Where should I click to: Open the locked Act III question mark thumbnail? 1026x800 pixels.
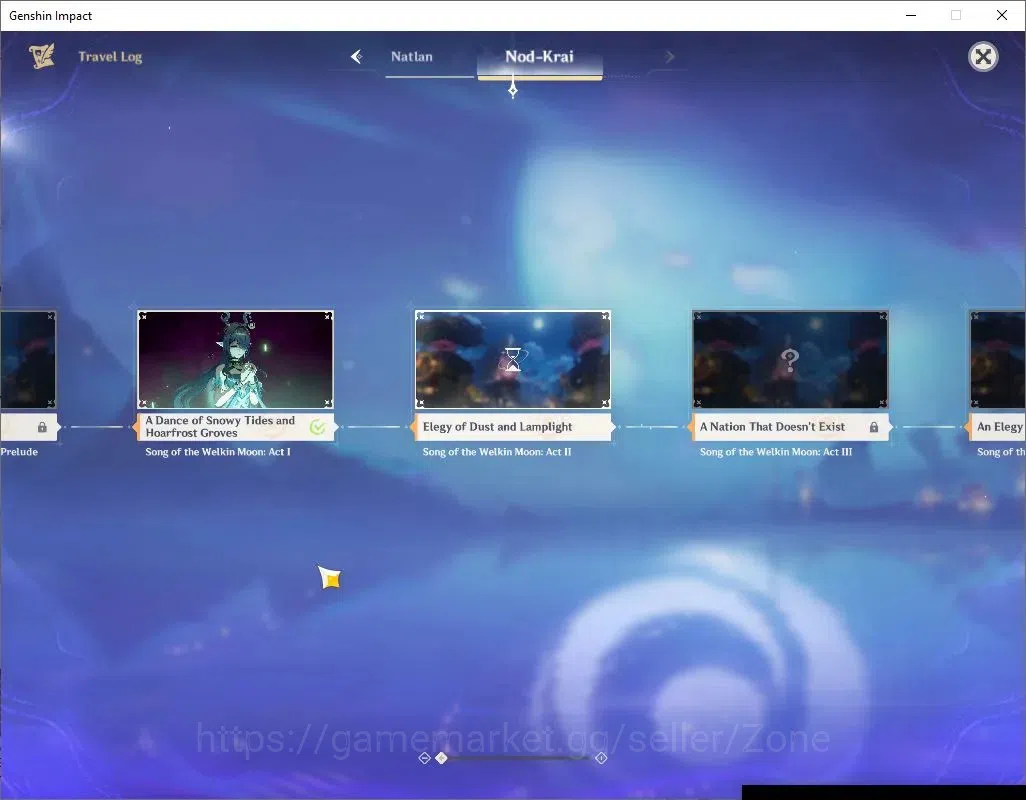point(790,360)
